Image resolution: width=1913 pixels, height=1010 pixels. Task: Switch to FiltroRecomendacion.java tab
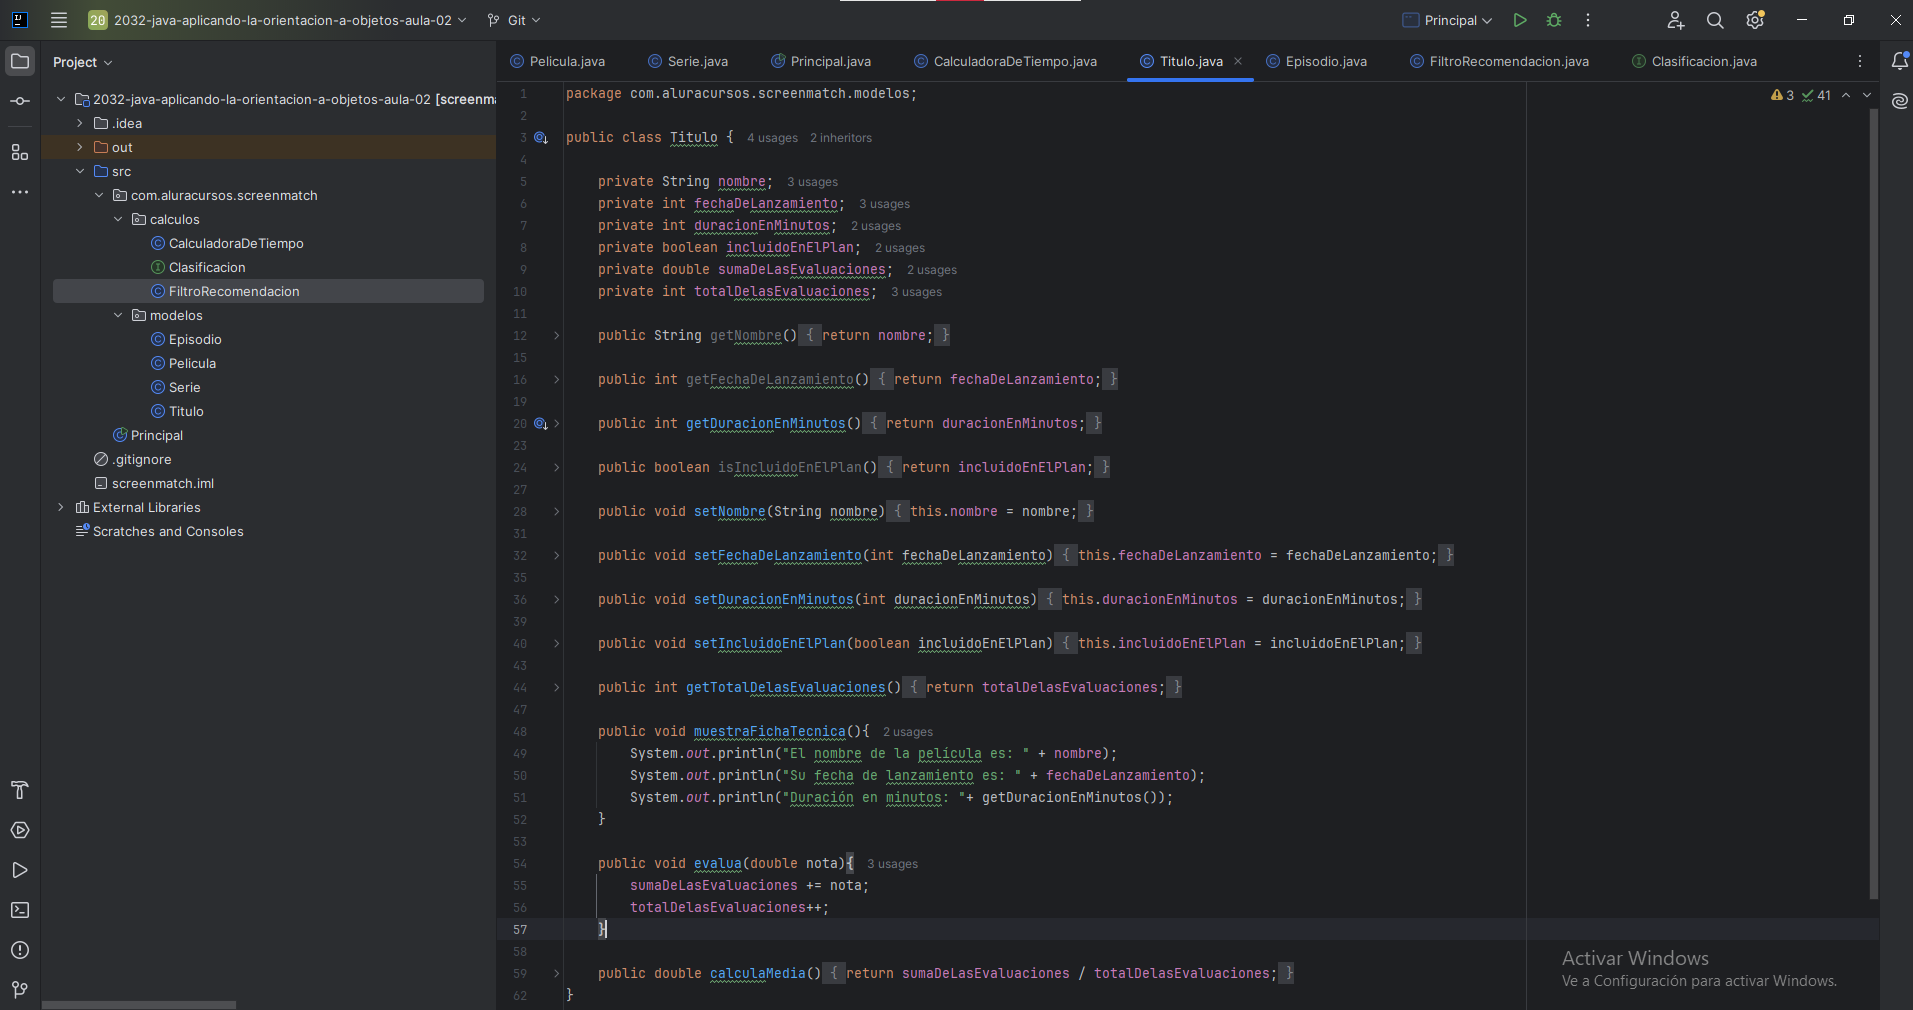[x=1499, y=61]
